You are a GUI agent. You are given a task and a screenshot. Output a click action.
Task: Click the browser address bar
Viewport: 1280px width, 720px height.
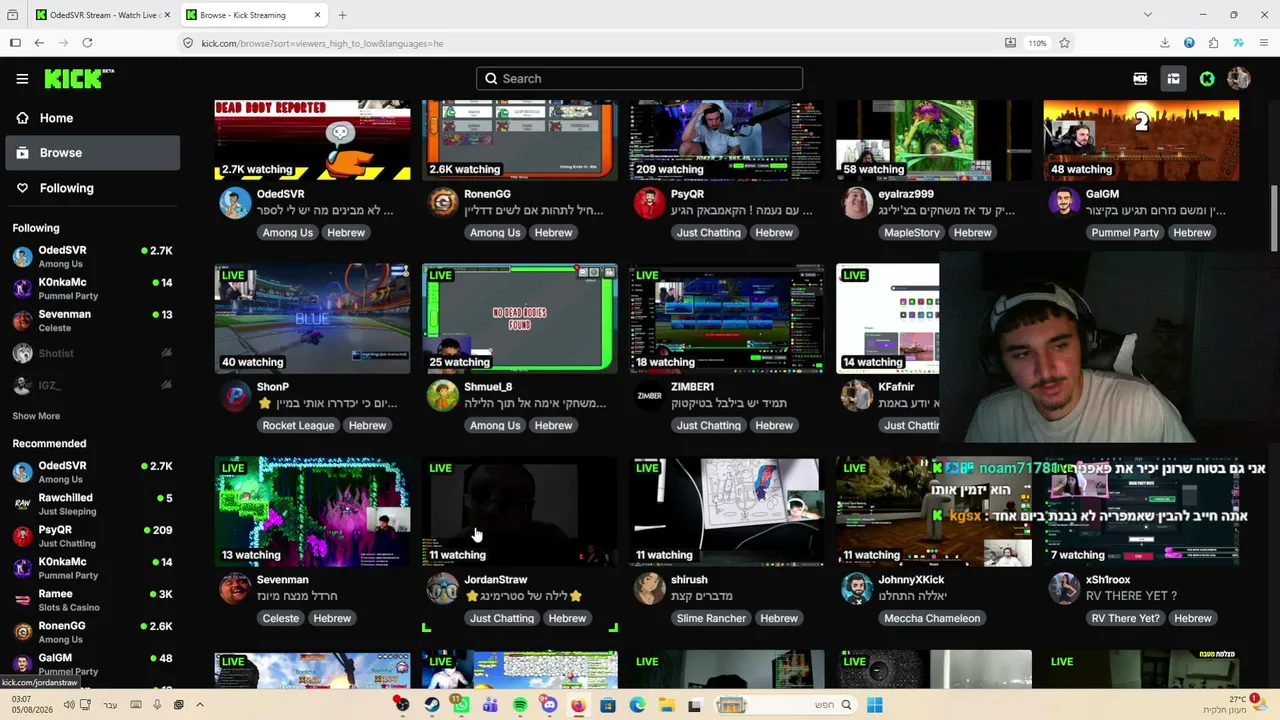(x=590, y=43)
